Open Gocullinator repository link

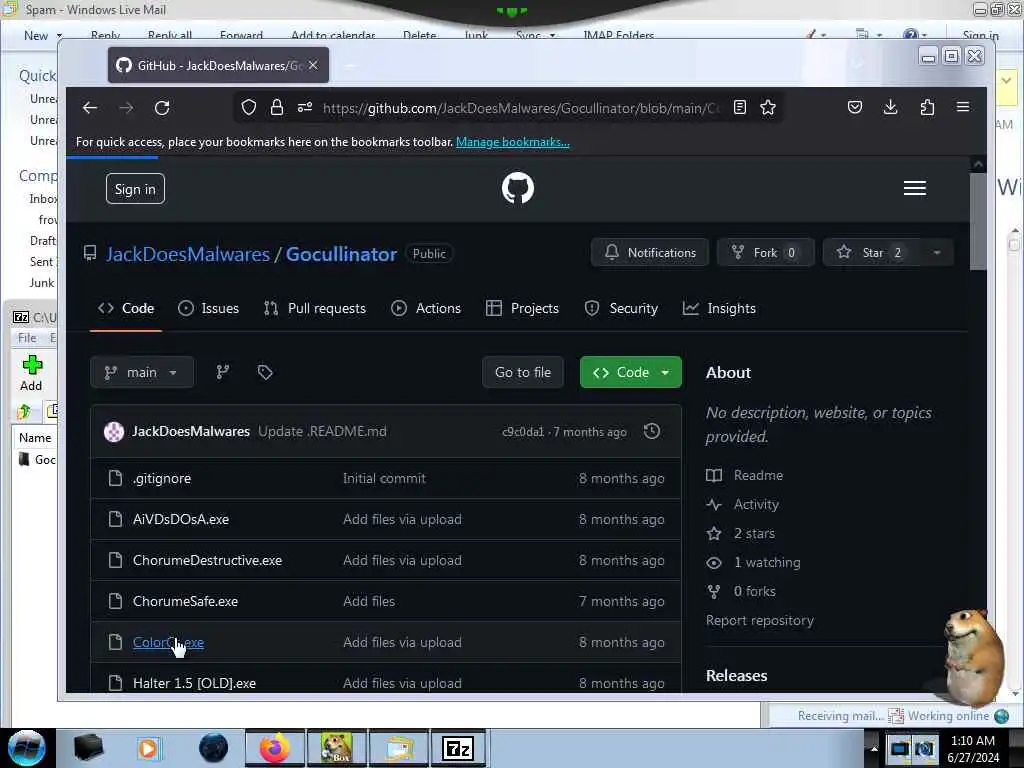341,254
